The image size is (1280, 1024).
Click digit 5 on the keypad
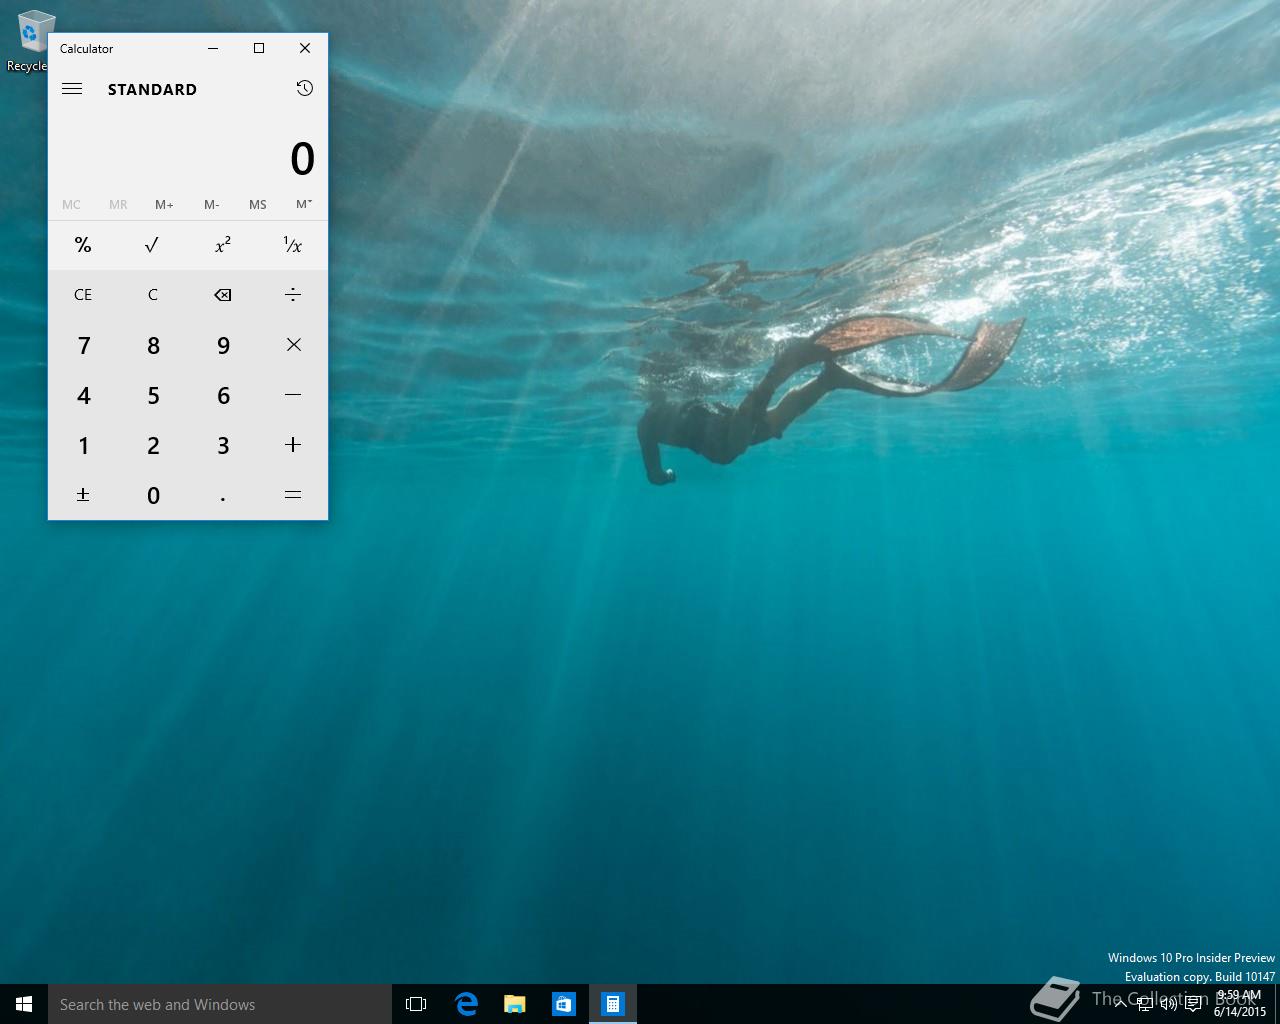click(153, 395)
